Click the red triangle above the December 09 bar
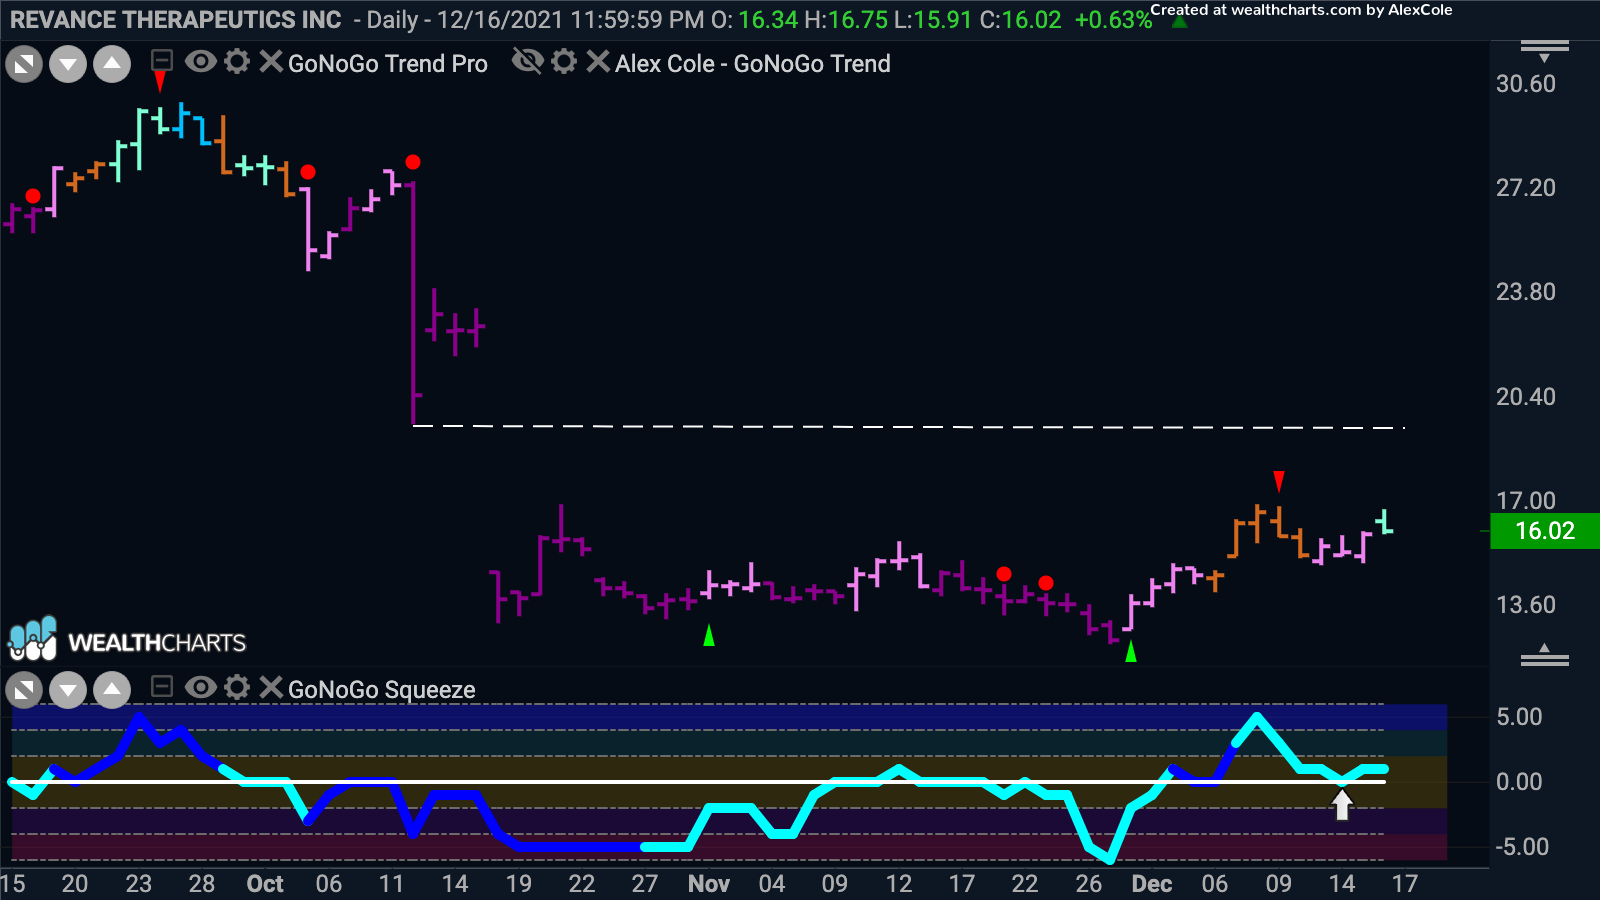The height and width of the screenshot is (900, 1600). point(1279,482)
